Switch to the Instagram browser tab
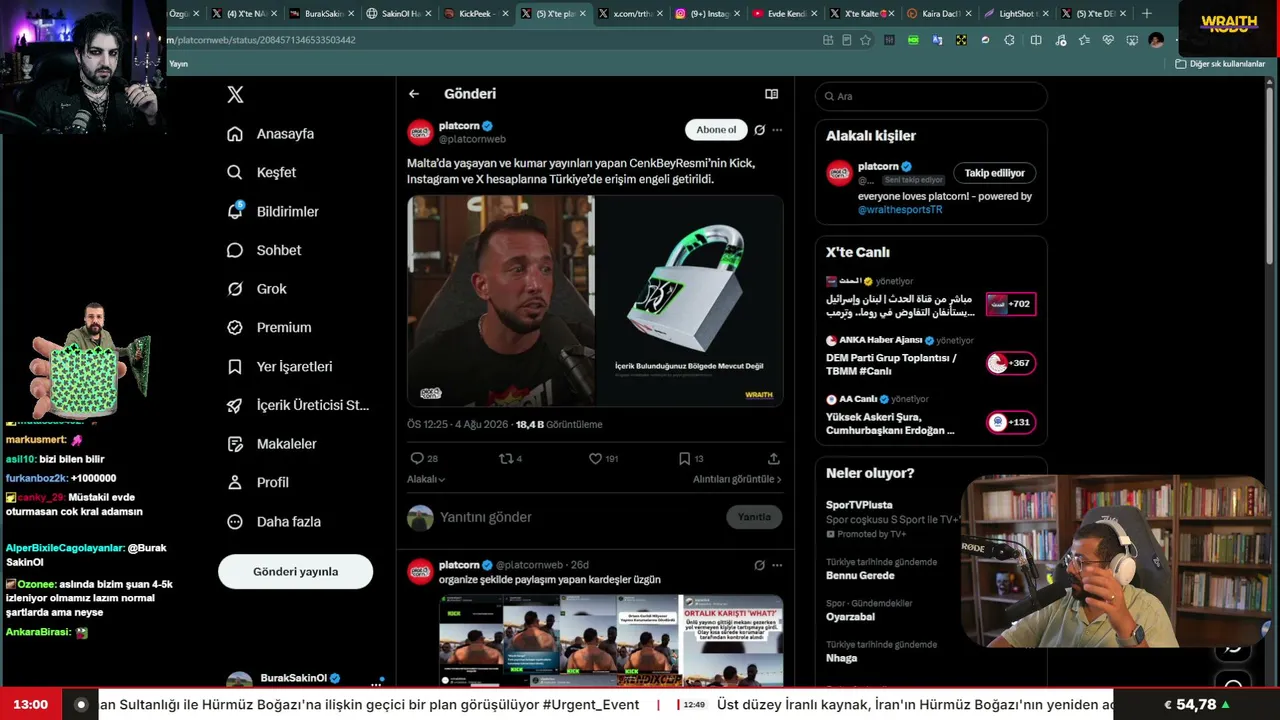The width and height of the screenshot is (1280, 720). [707, 14]
